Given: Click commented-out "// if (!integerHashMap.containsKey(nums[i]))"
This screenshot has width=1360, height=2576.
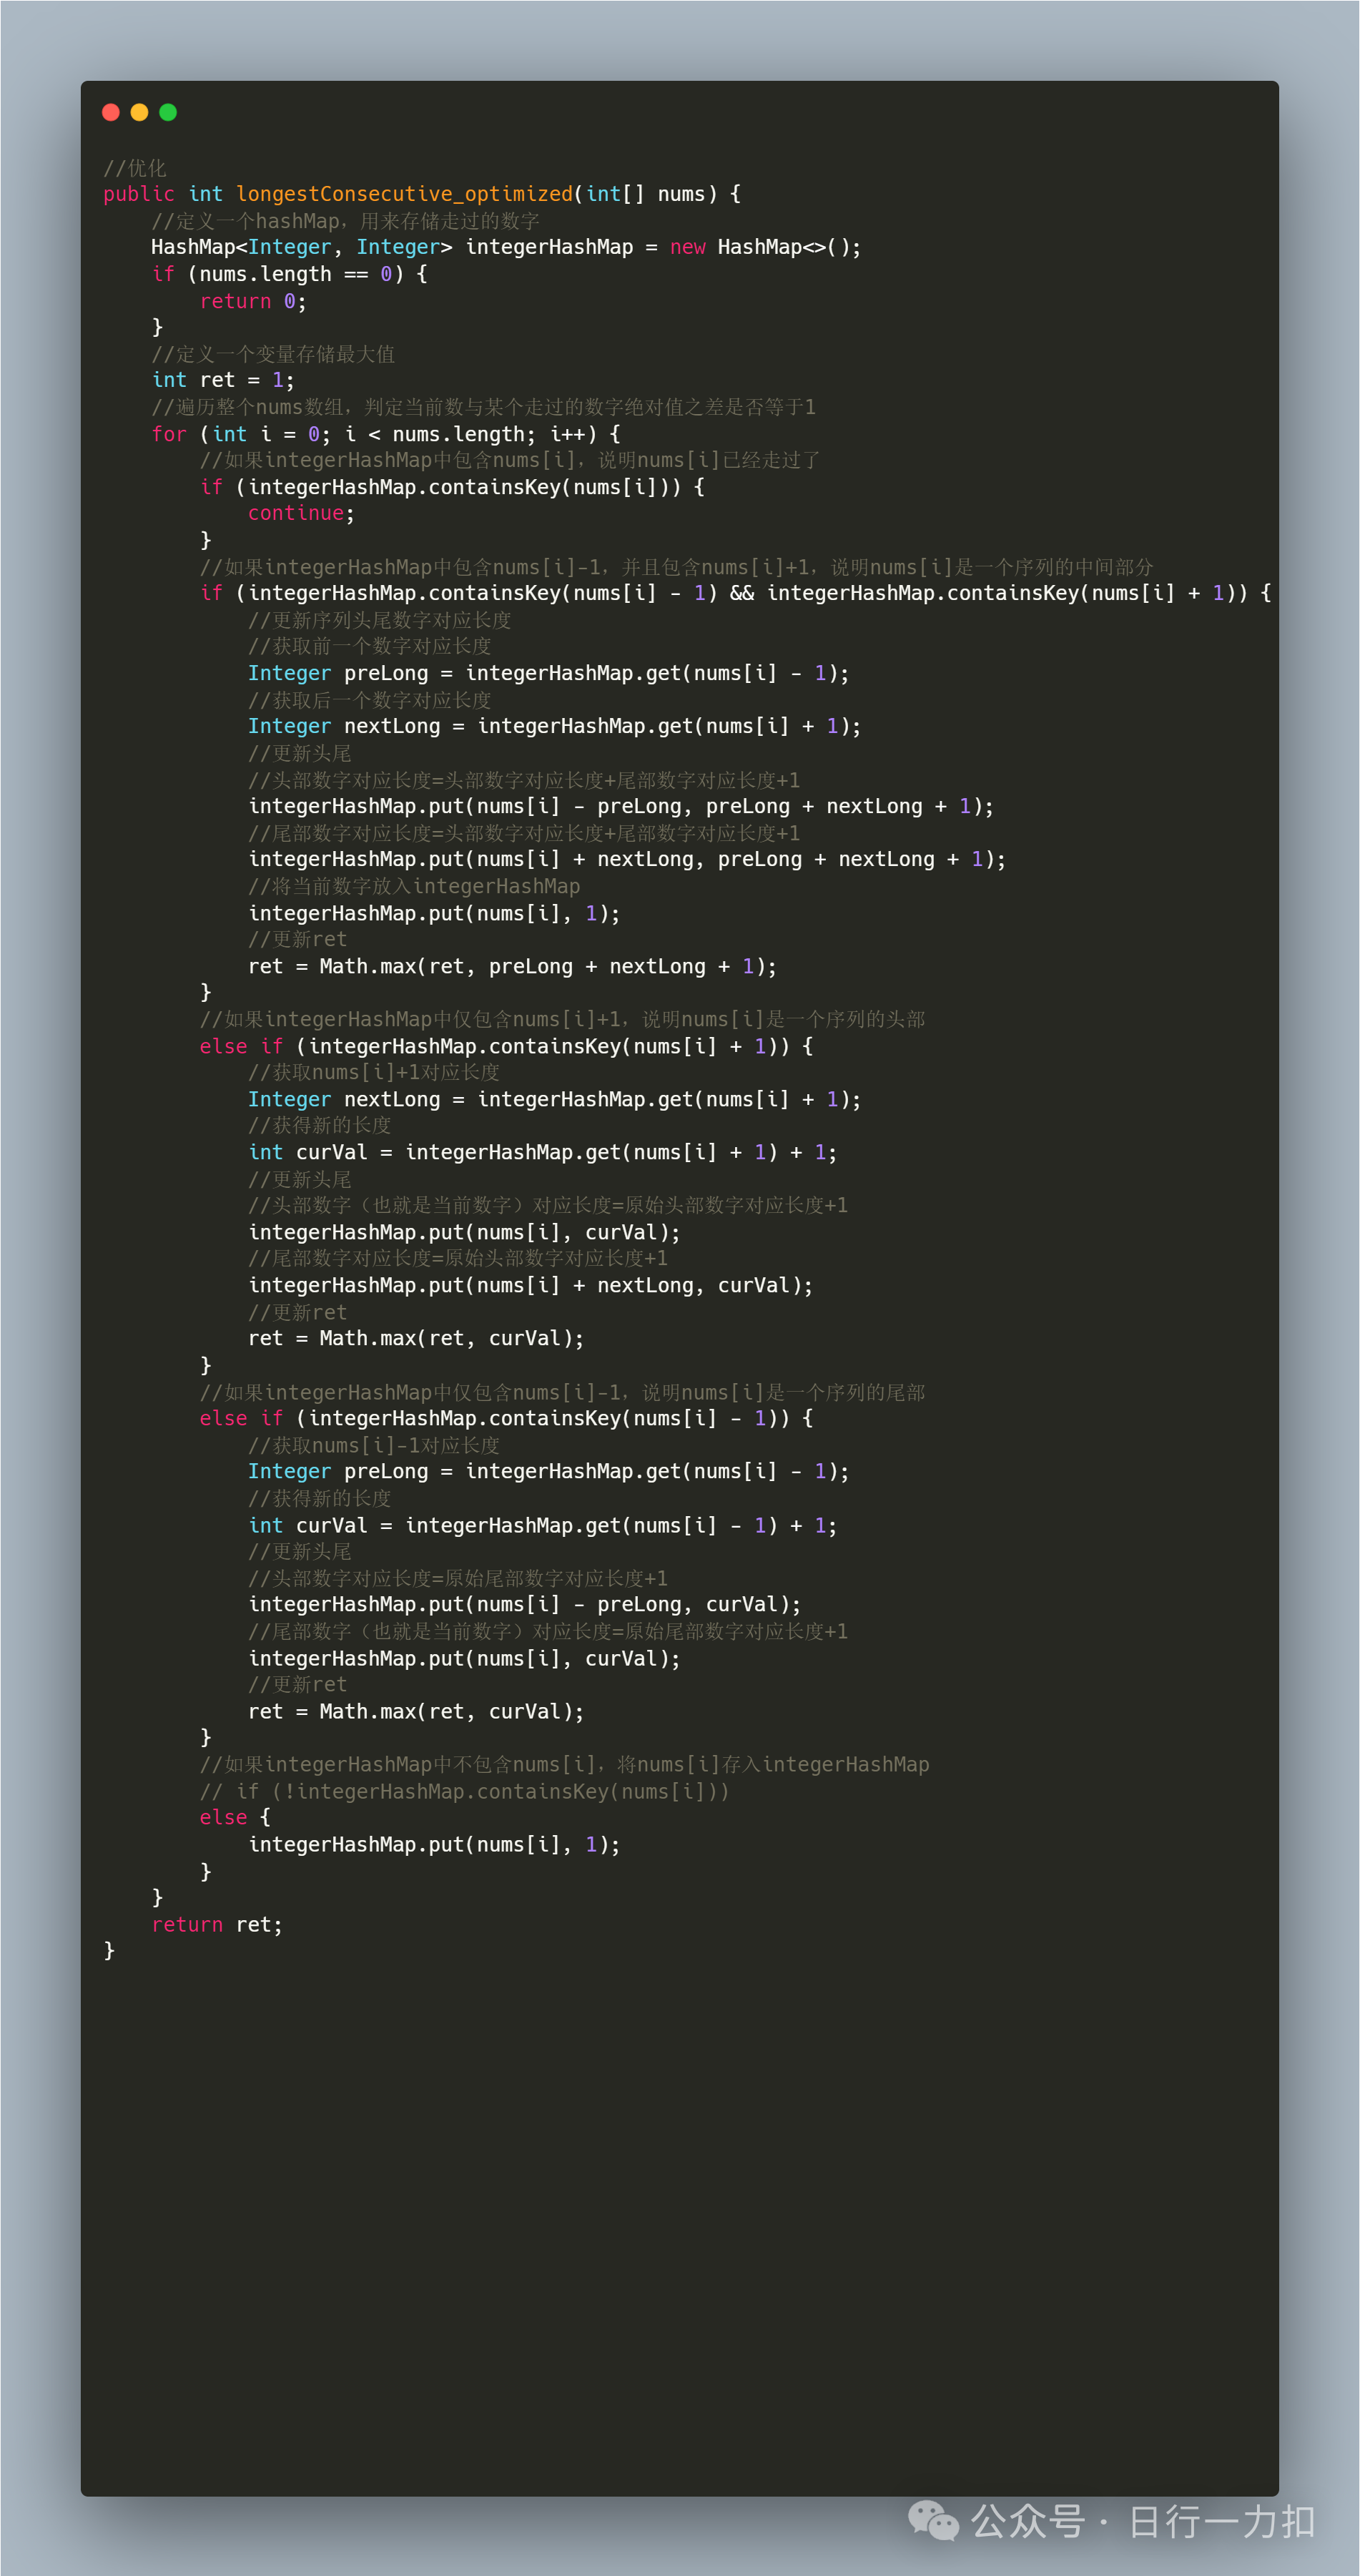Looking at the screenshot, I should tap(465, 1791).
